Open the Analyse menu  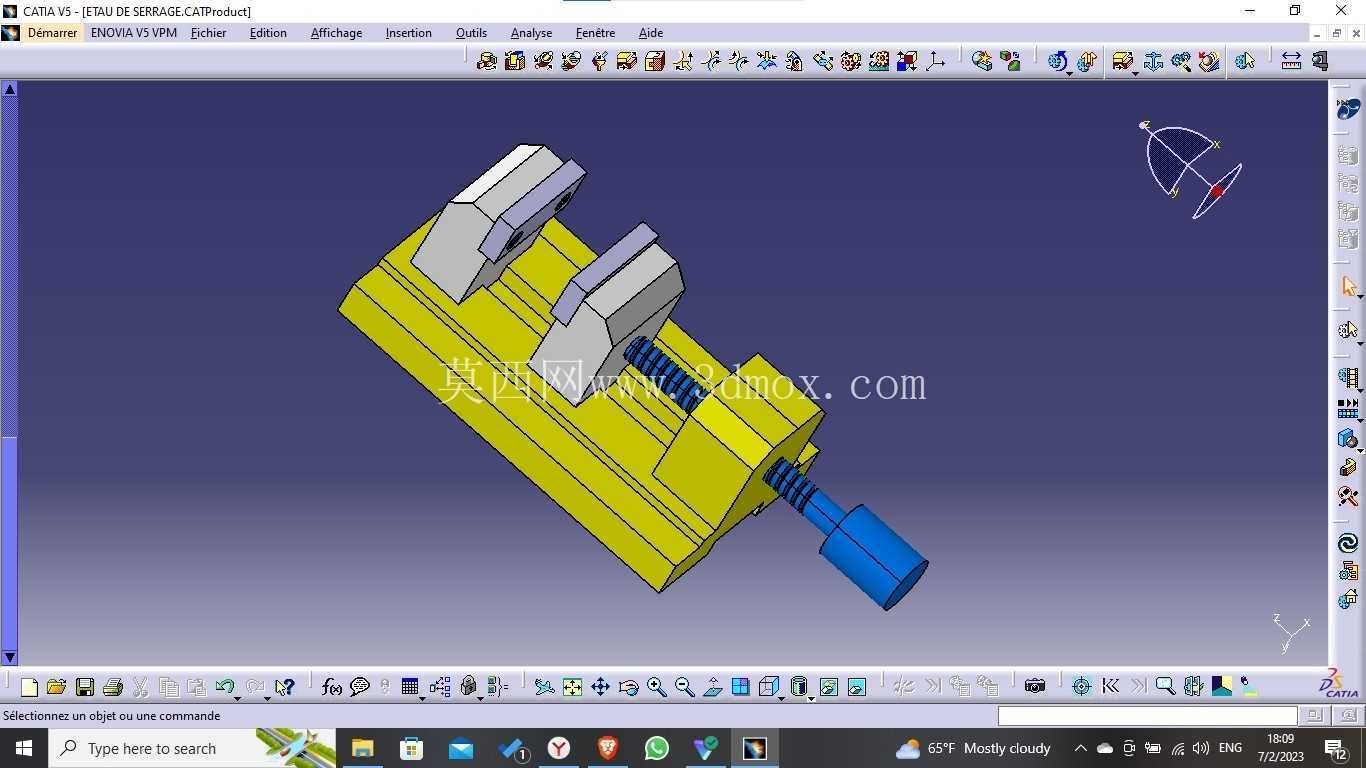[x=531, y=33]
